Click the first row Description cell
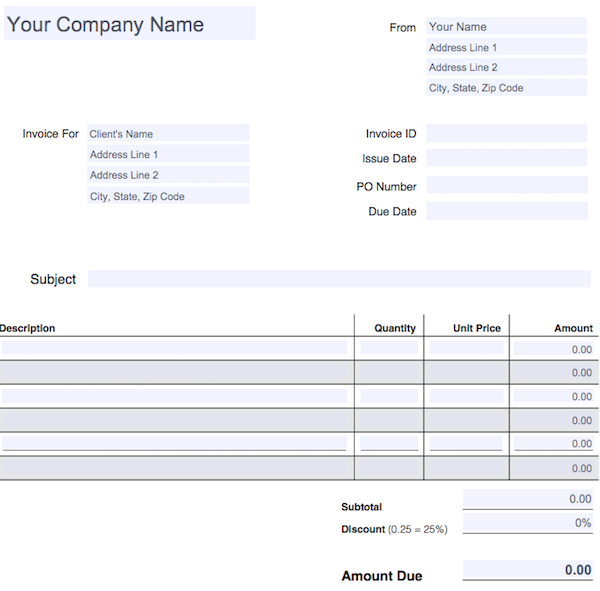This screenshot has height=591, width=600. click(x=175, y=348)
